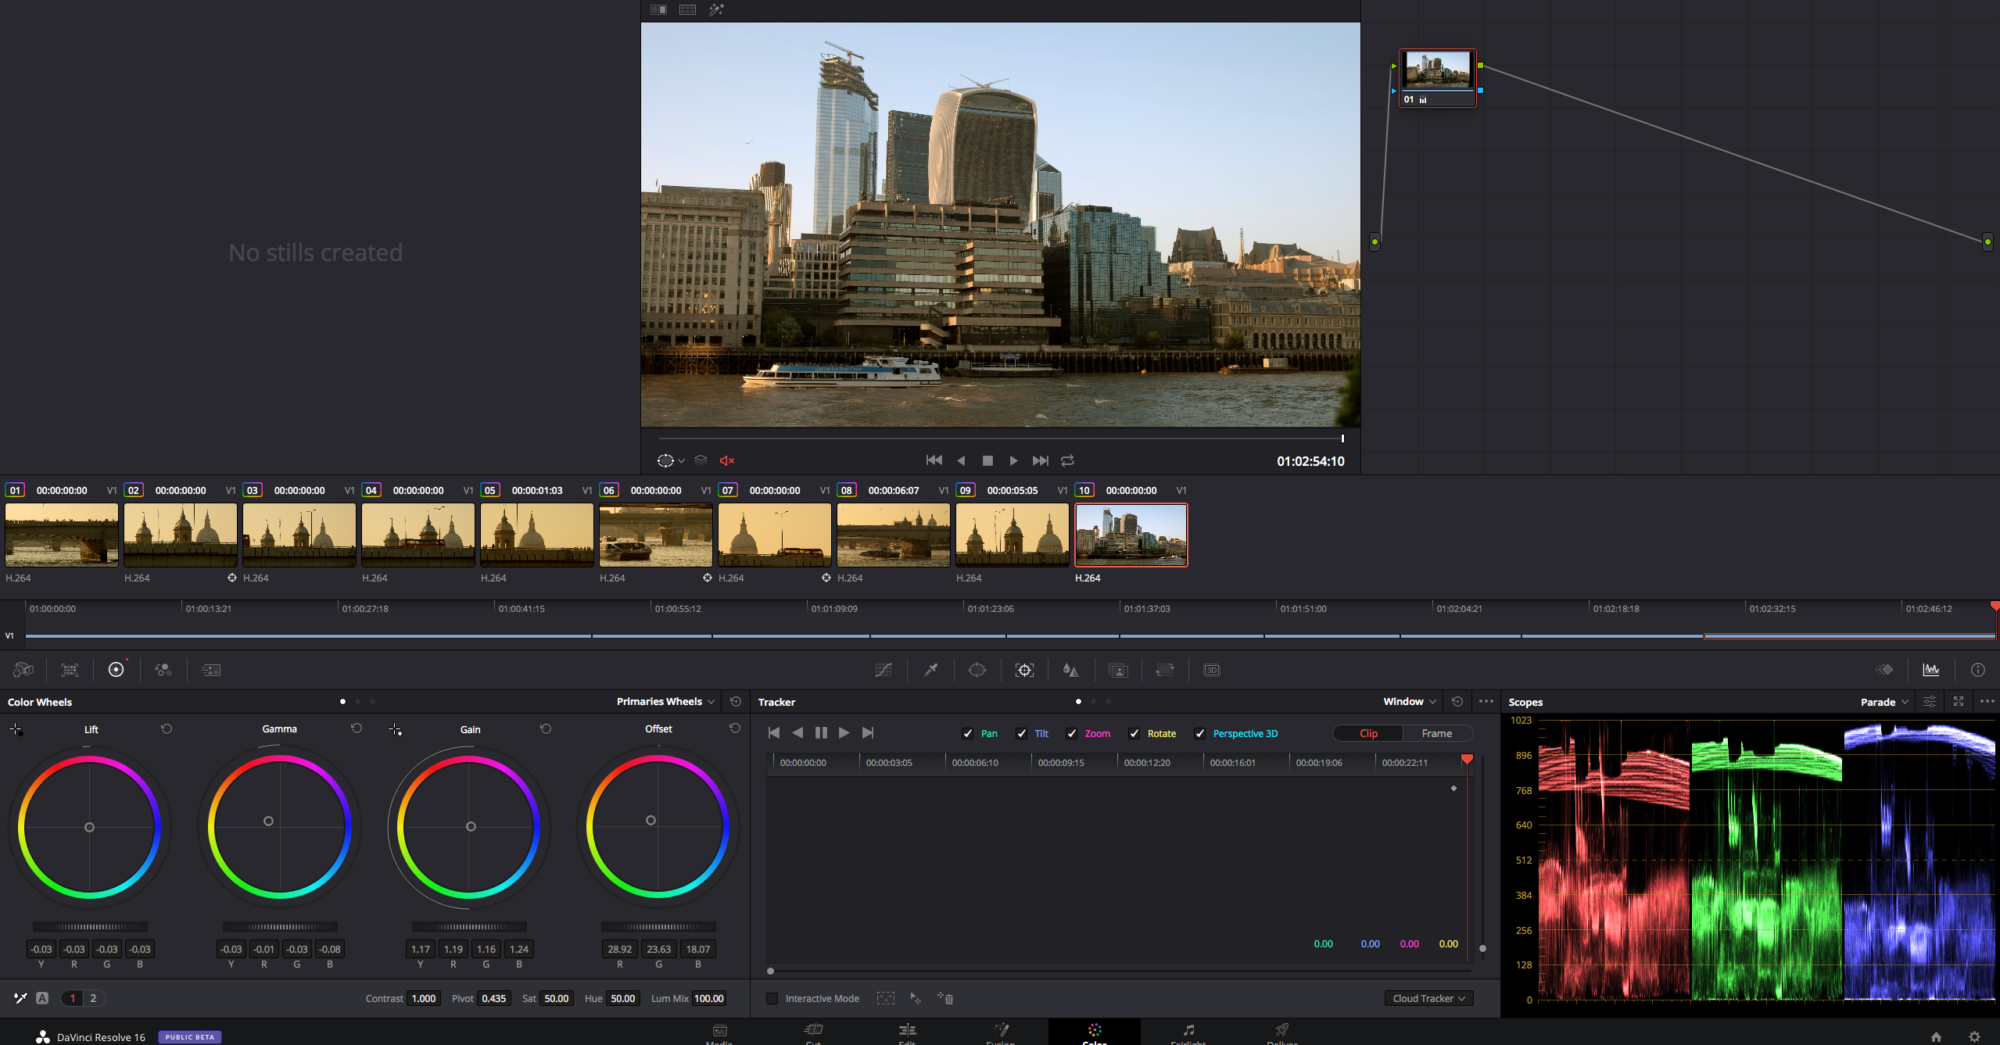Open the Key palette
Viewport: 2000px width, 1045px height.
click(1118, 670)
